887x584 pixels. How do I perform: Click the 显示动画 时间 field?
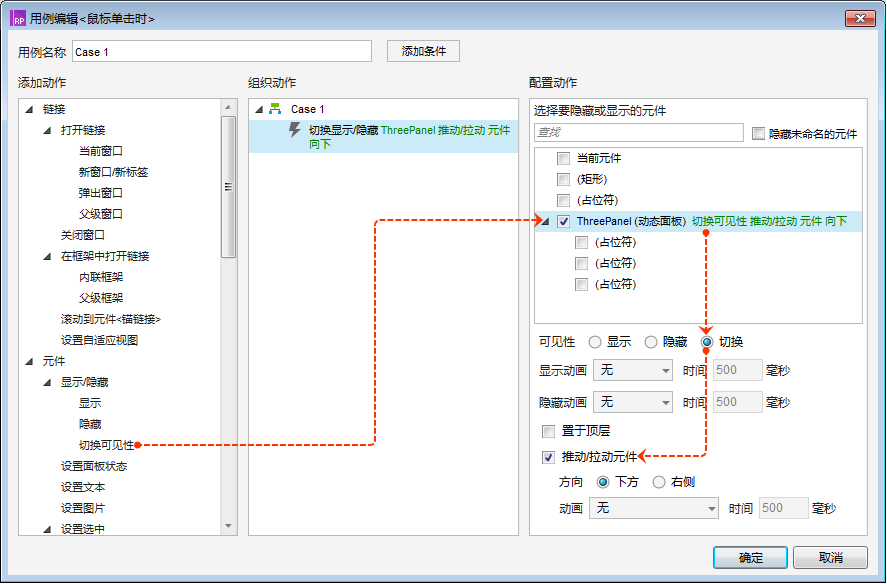point(738,371)
